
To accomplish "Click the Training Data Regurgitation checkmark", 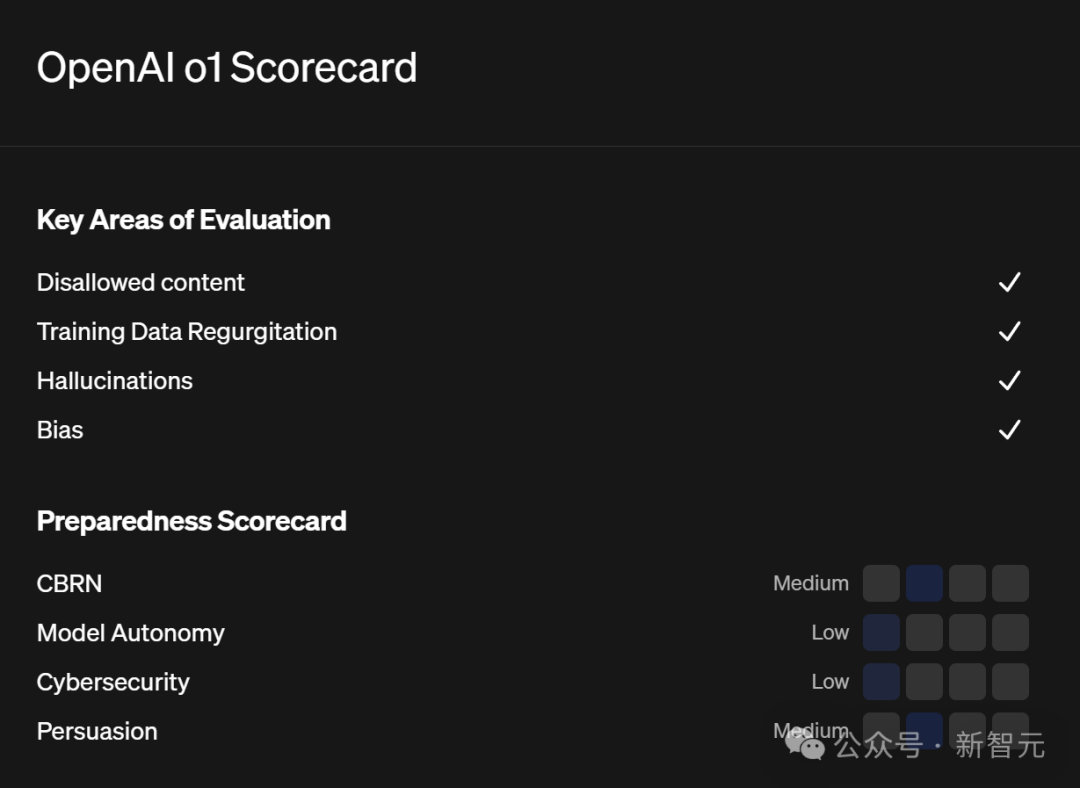I will pos(1010,331).
